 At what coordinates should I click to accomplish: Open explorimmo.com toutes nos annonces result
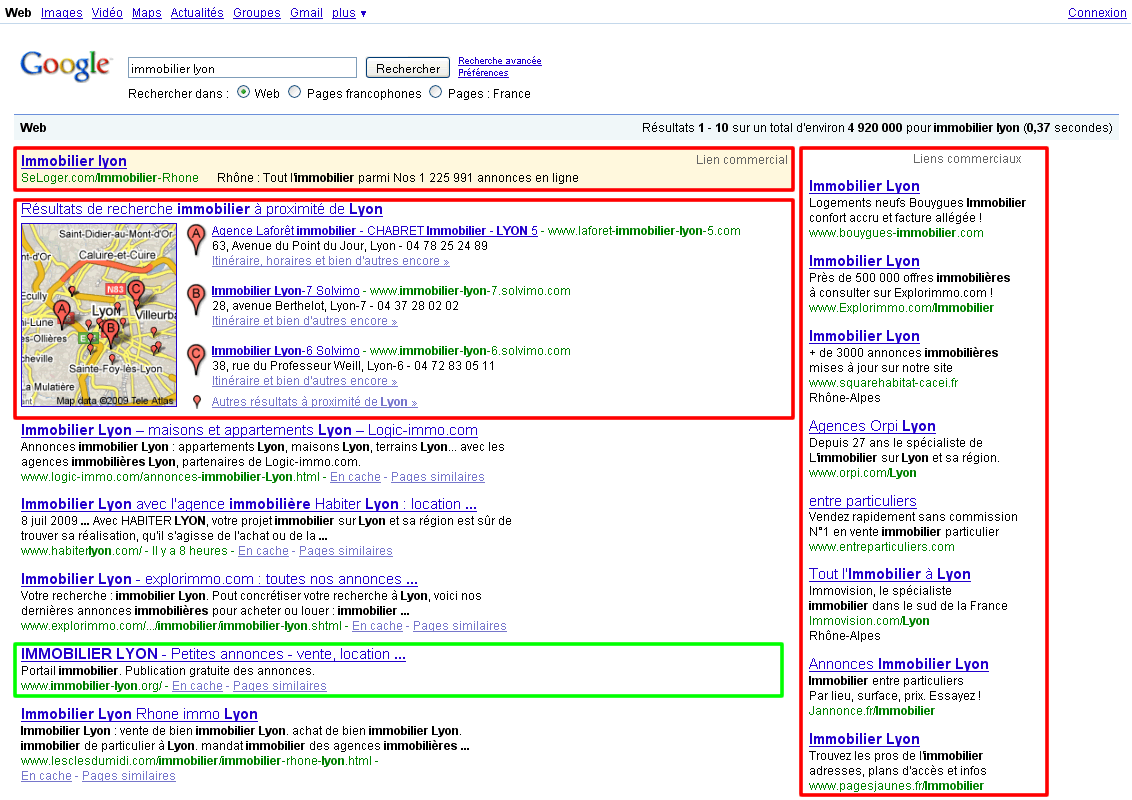coord(219,579)
